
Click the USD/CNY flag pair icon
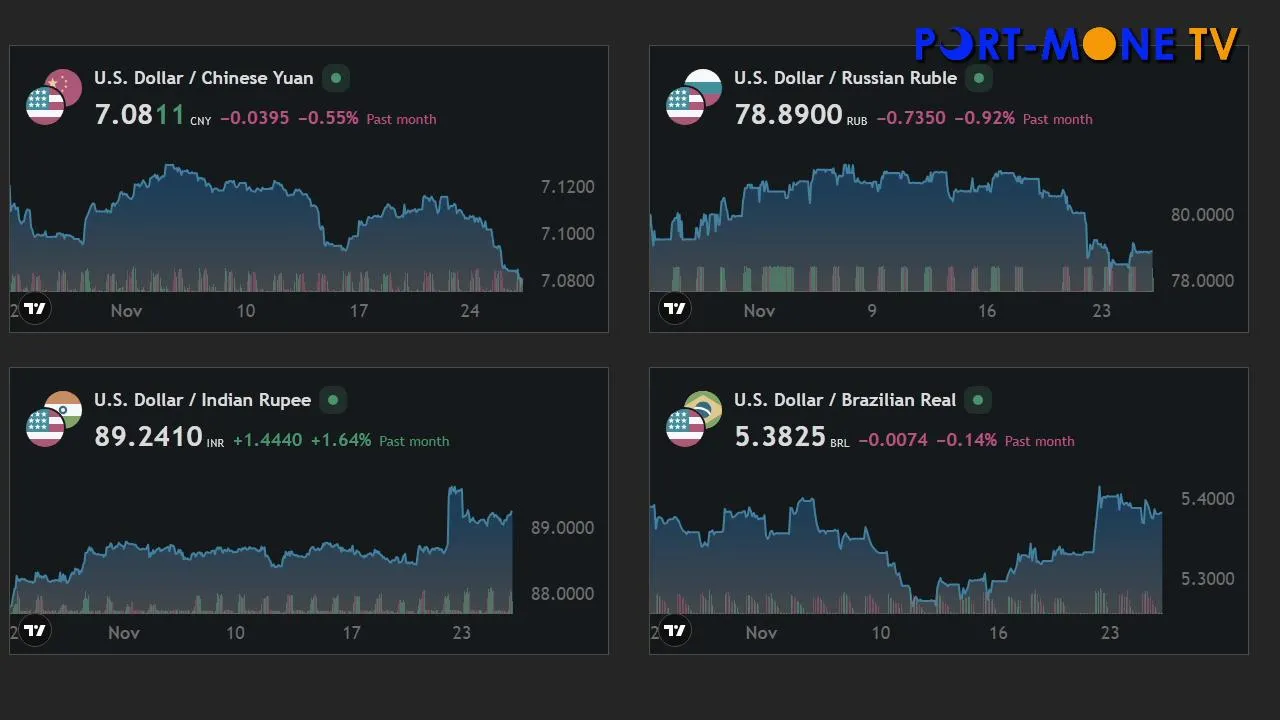[x=54, y=97]
